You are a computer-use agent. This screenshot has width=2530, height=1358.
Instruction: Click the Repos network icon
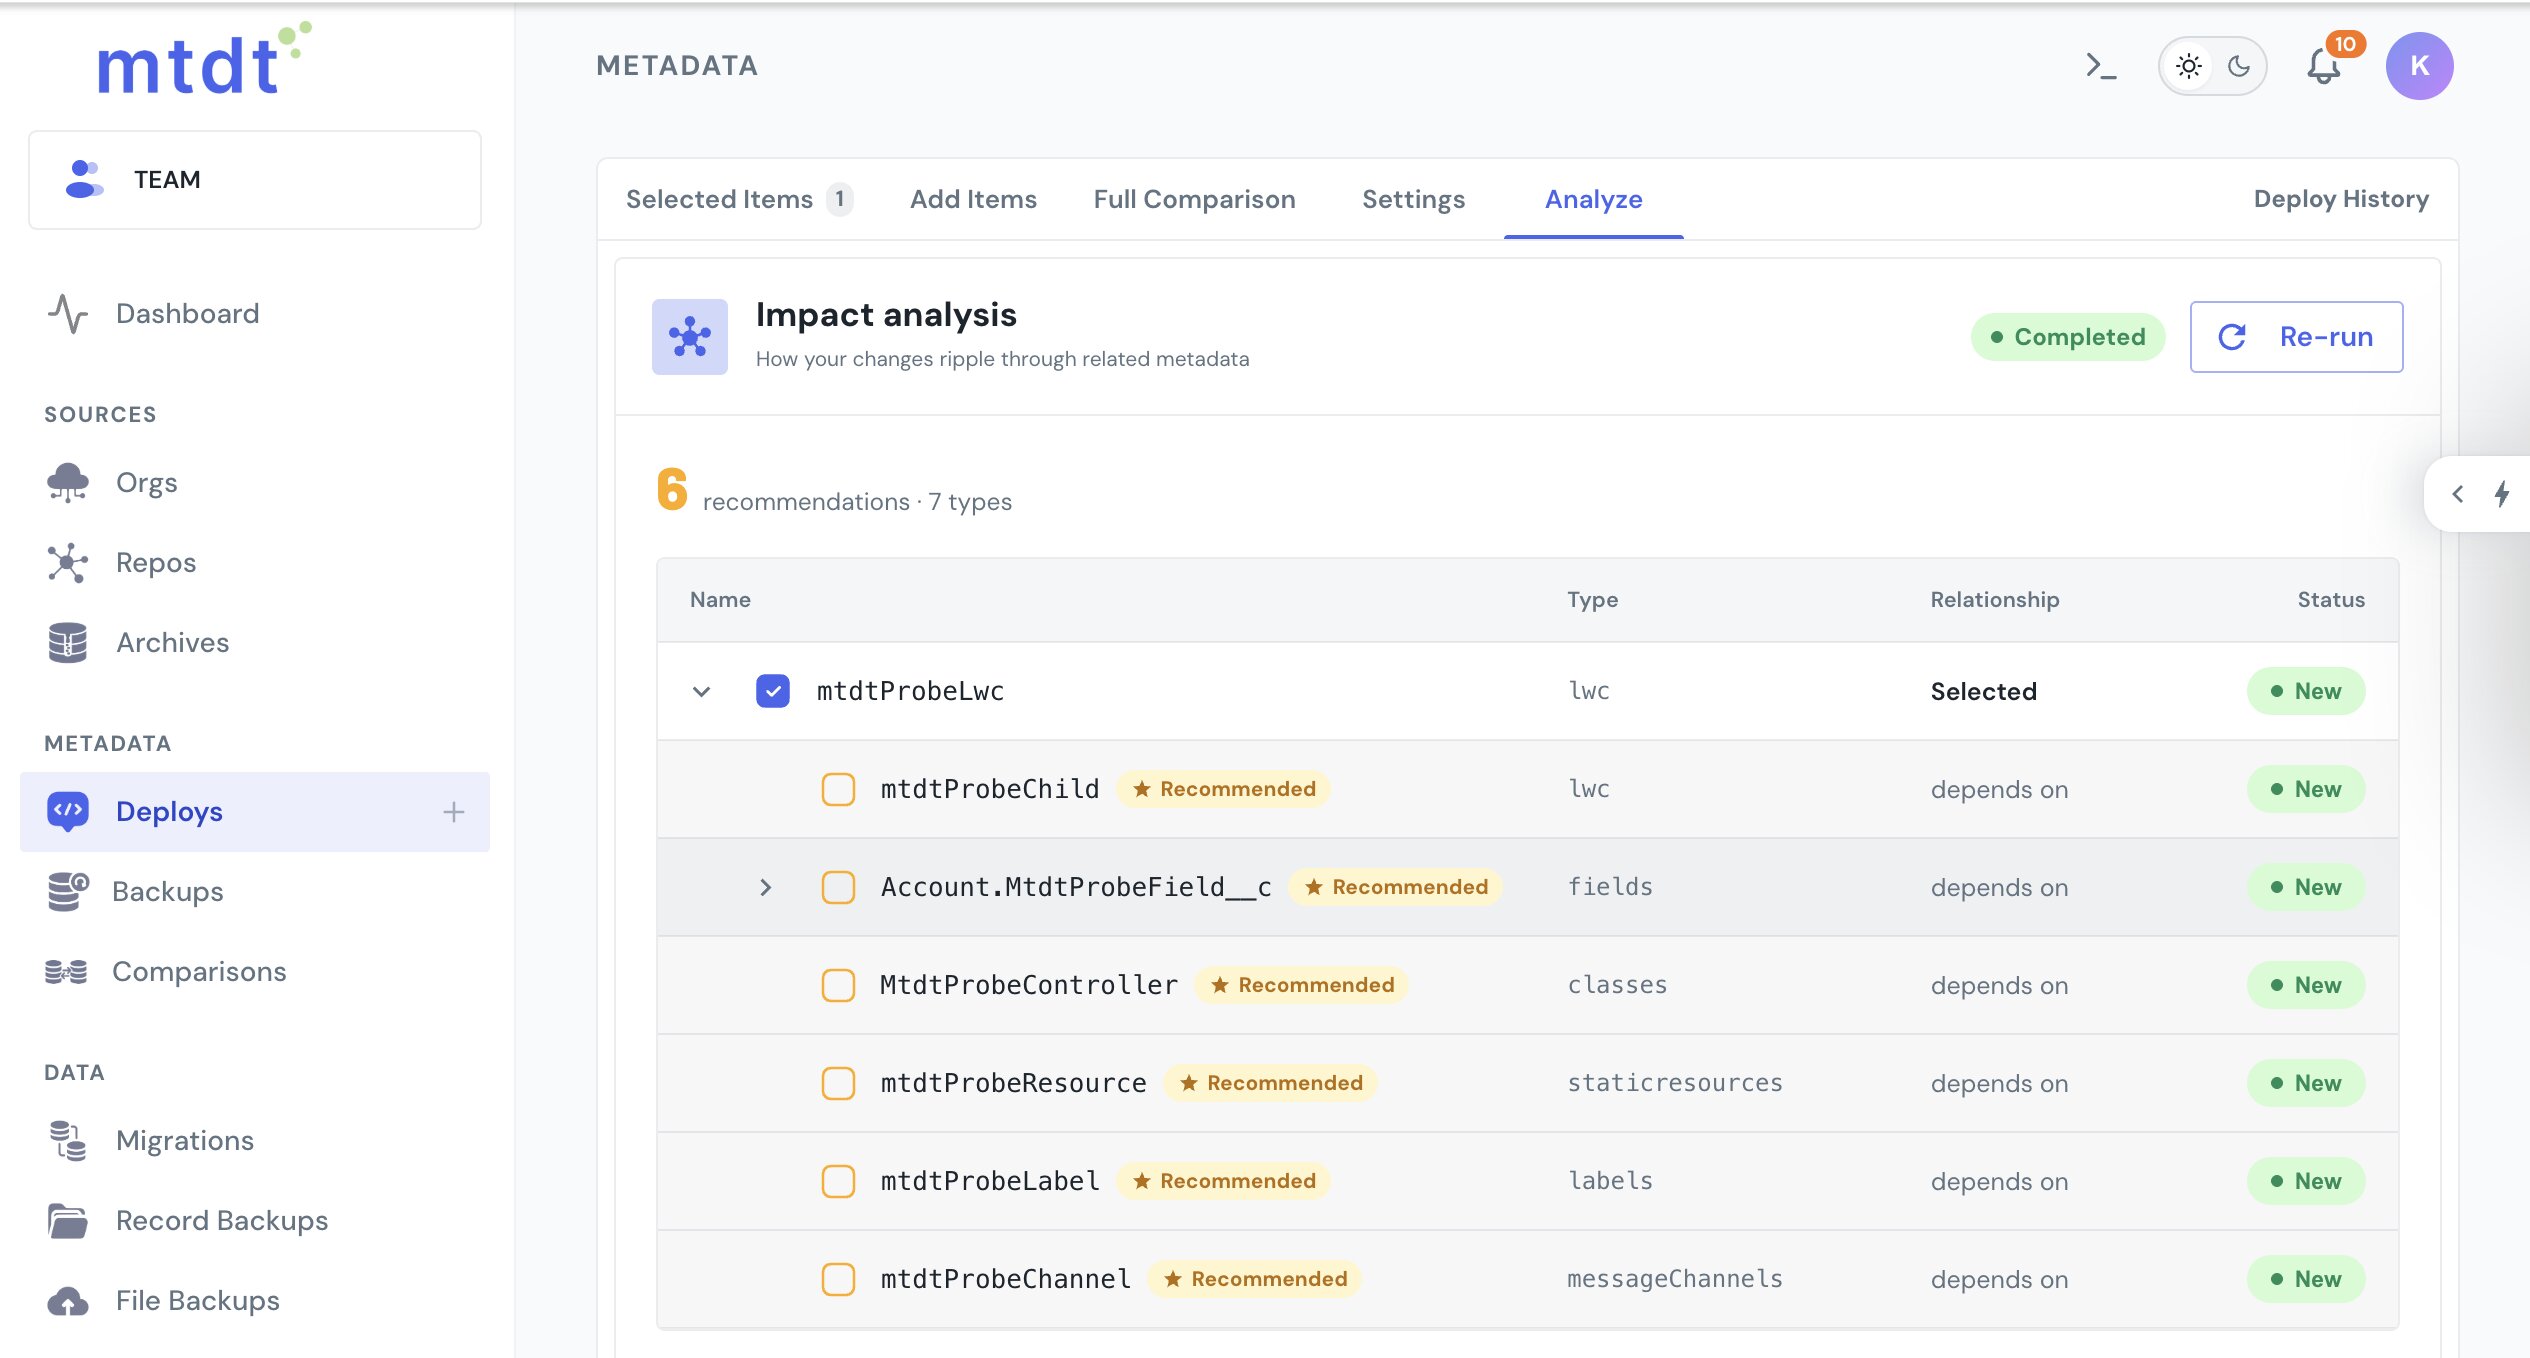click(68, 562)
